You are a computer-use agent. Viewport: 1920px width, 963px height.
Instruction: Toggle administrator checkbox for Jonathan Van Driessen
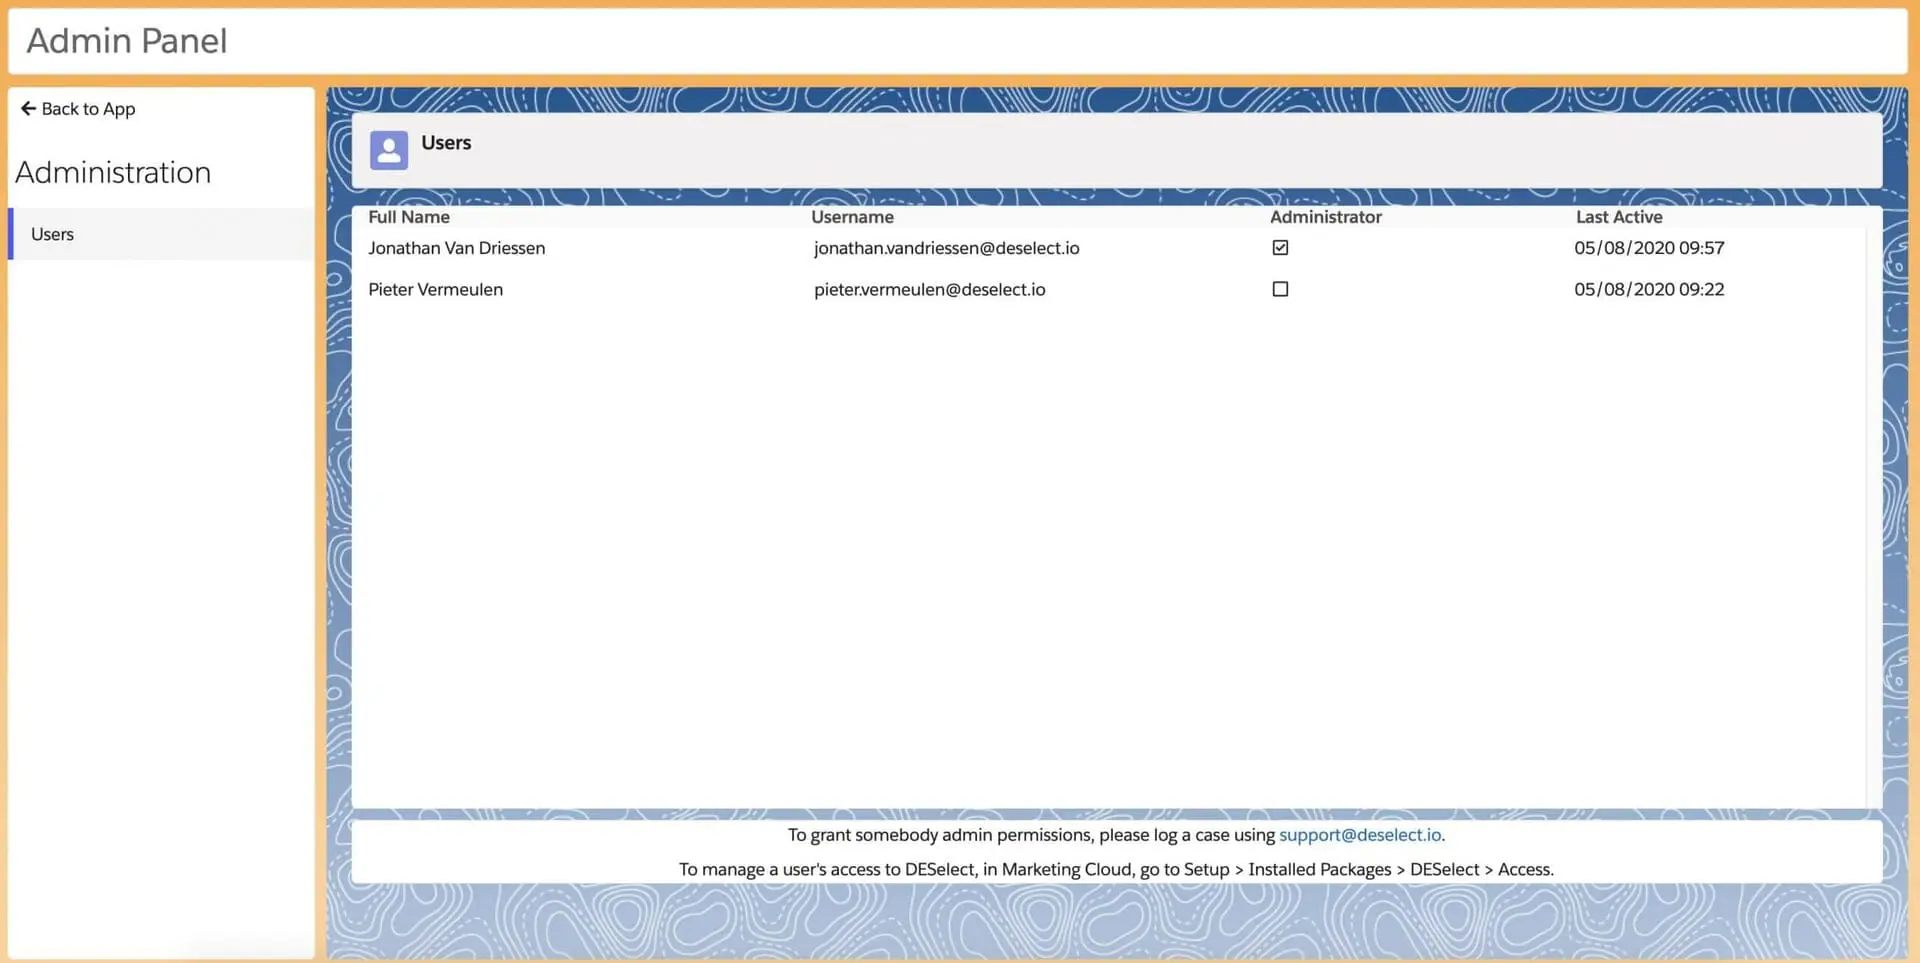pos(1280,247)
